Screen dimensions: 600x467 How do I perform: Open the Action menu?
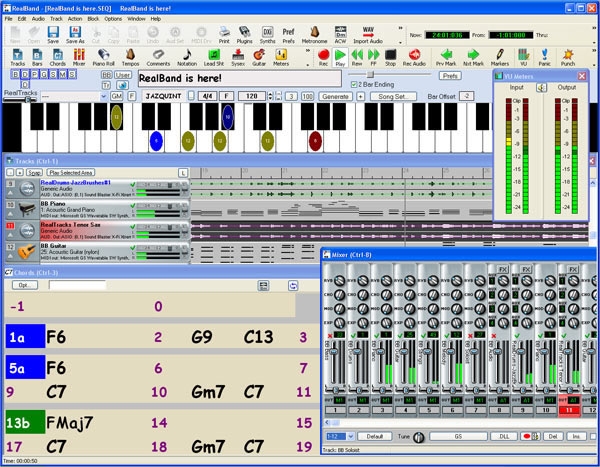75,19
